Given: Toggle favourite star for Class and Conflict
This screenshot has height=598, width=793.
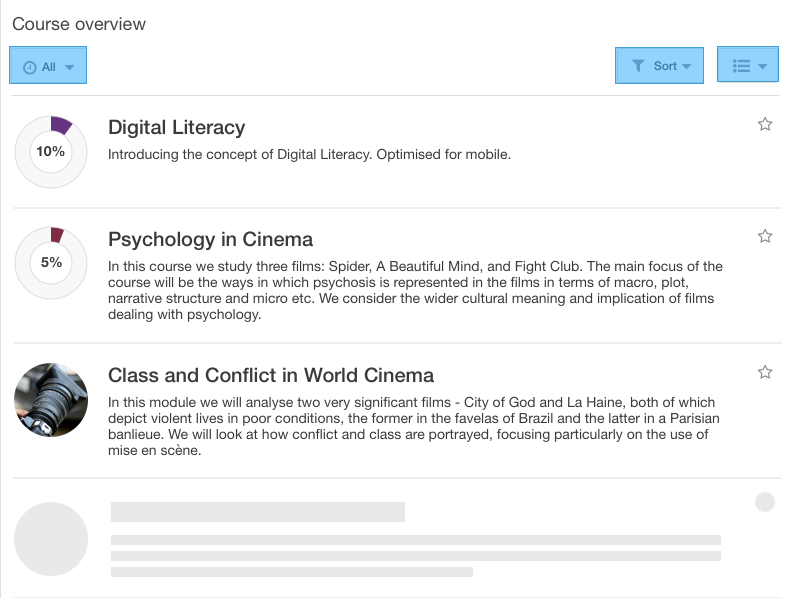Looking at the screenshot, I should pos(765,372).
